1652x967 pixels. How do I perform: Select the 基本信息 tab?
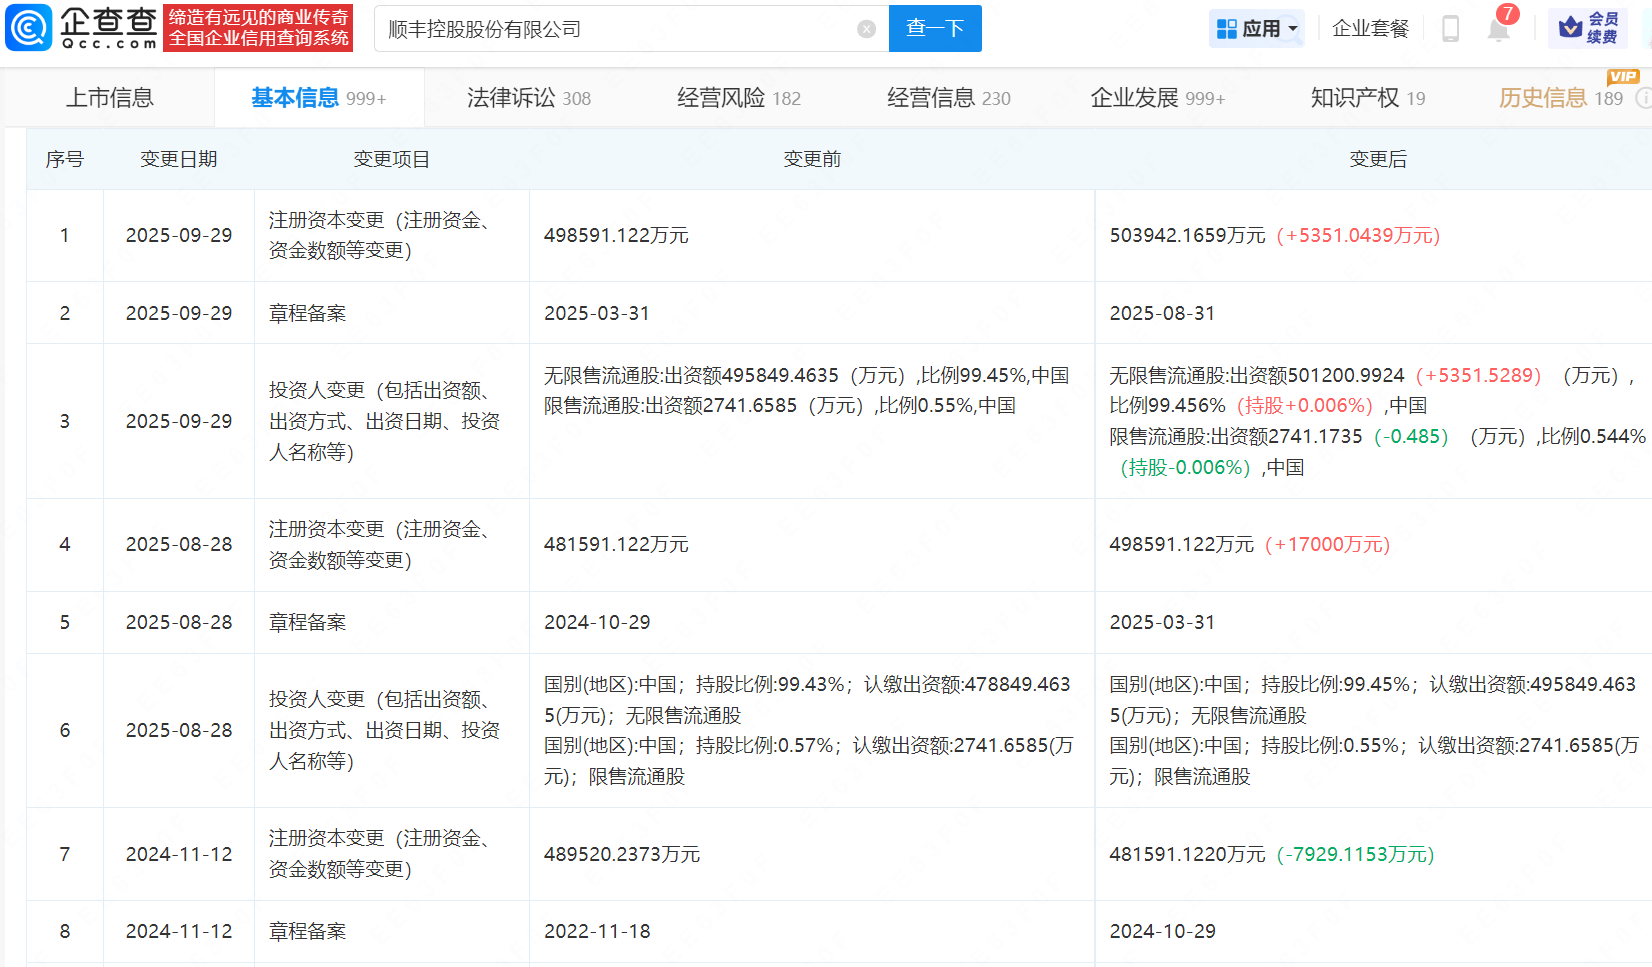point(318,98)
